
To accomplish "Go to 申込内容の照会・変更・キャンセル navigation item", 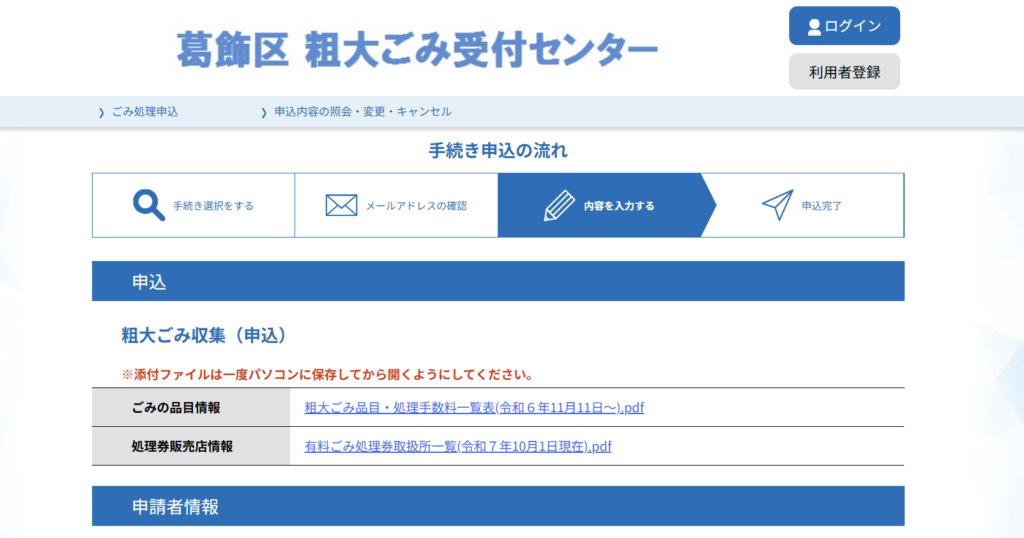I will click(363, 112).
